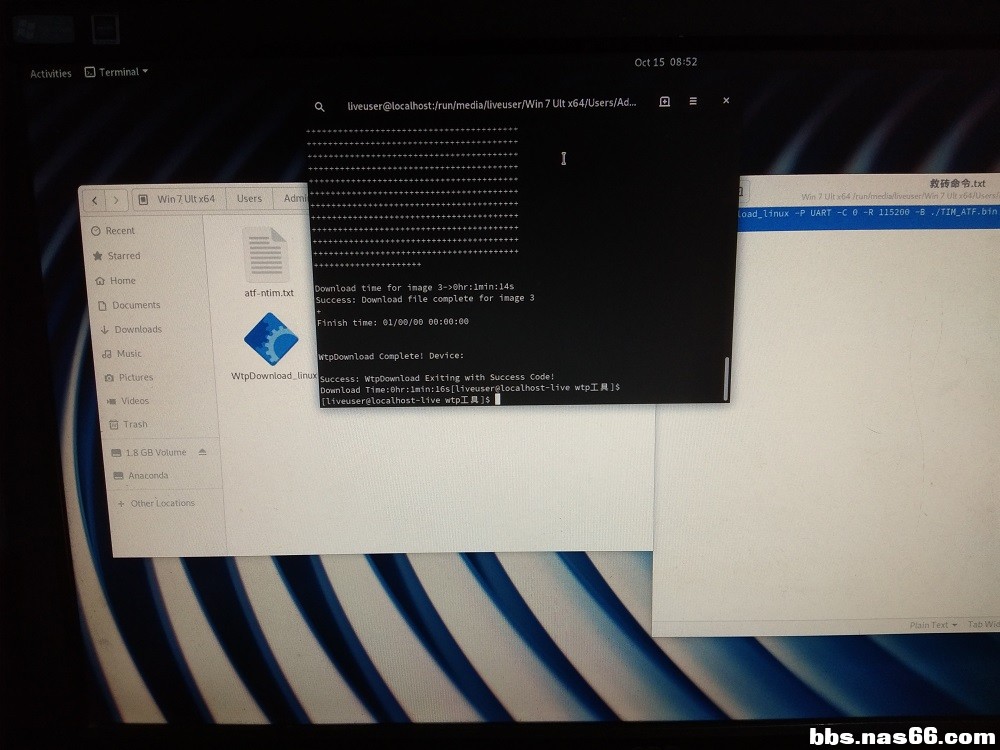Open the terminal hamburger menu
The image size is (1000, 750).
tap(693, 101)
